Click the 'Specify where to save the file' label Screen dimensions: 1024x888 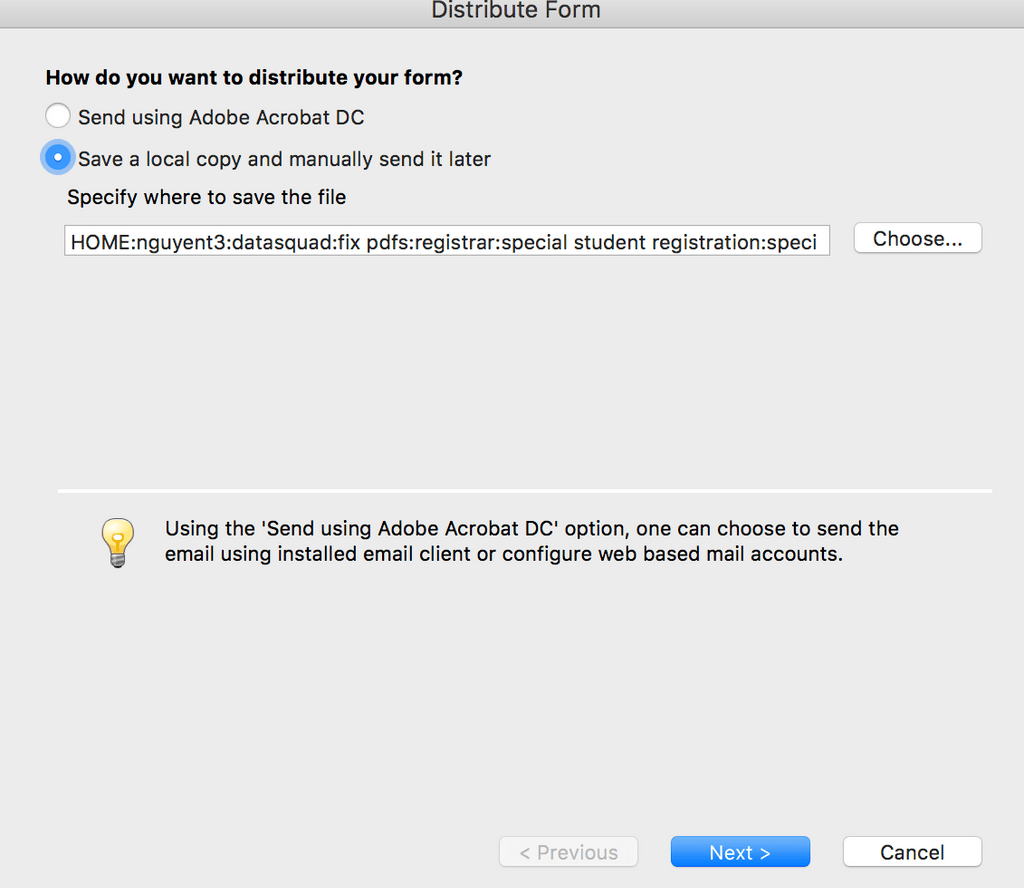206,197
